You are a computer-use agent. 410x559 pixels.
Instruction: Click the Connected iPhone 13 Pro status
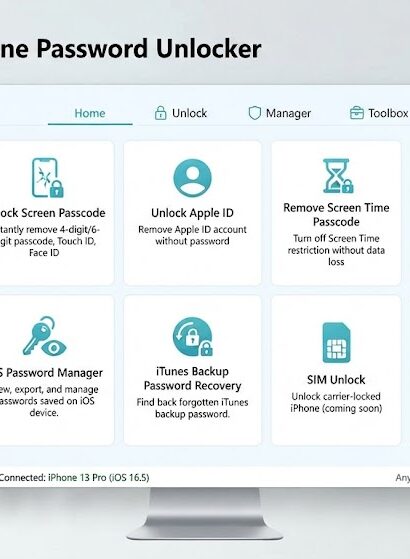pos(74,478)
